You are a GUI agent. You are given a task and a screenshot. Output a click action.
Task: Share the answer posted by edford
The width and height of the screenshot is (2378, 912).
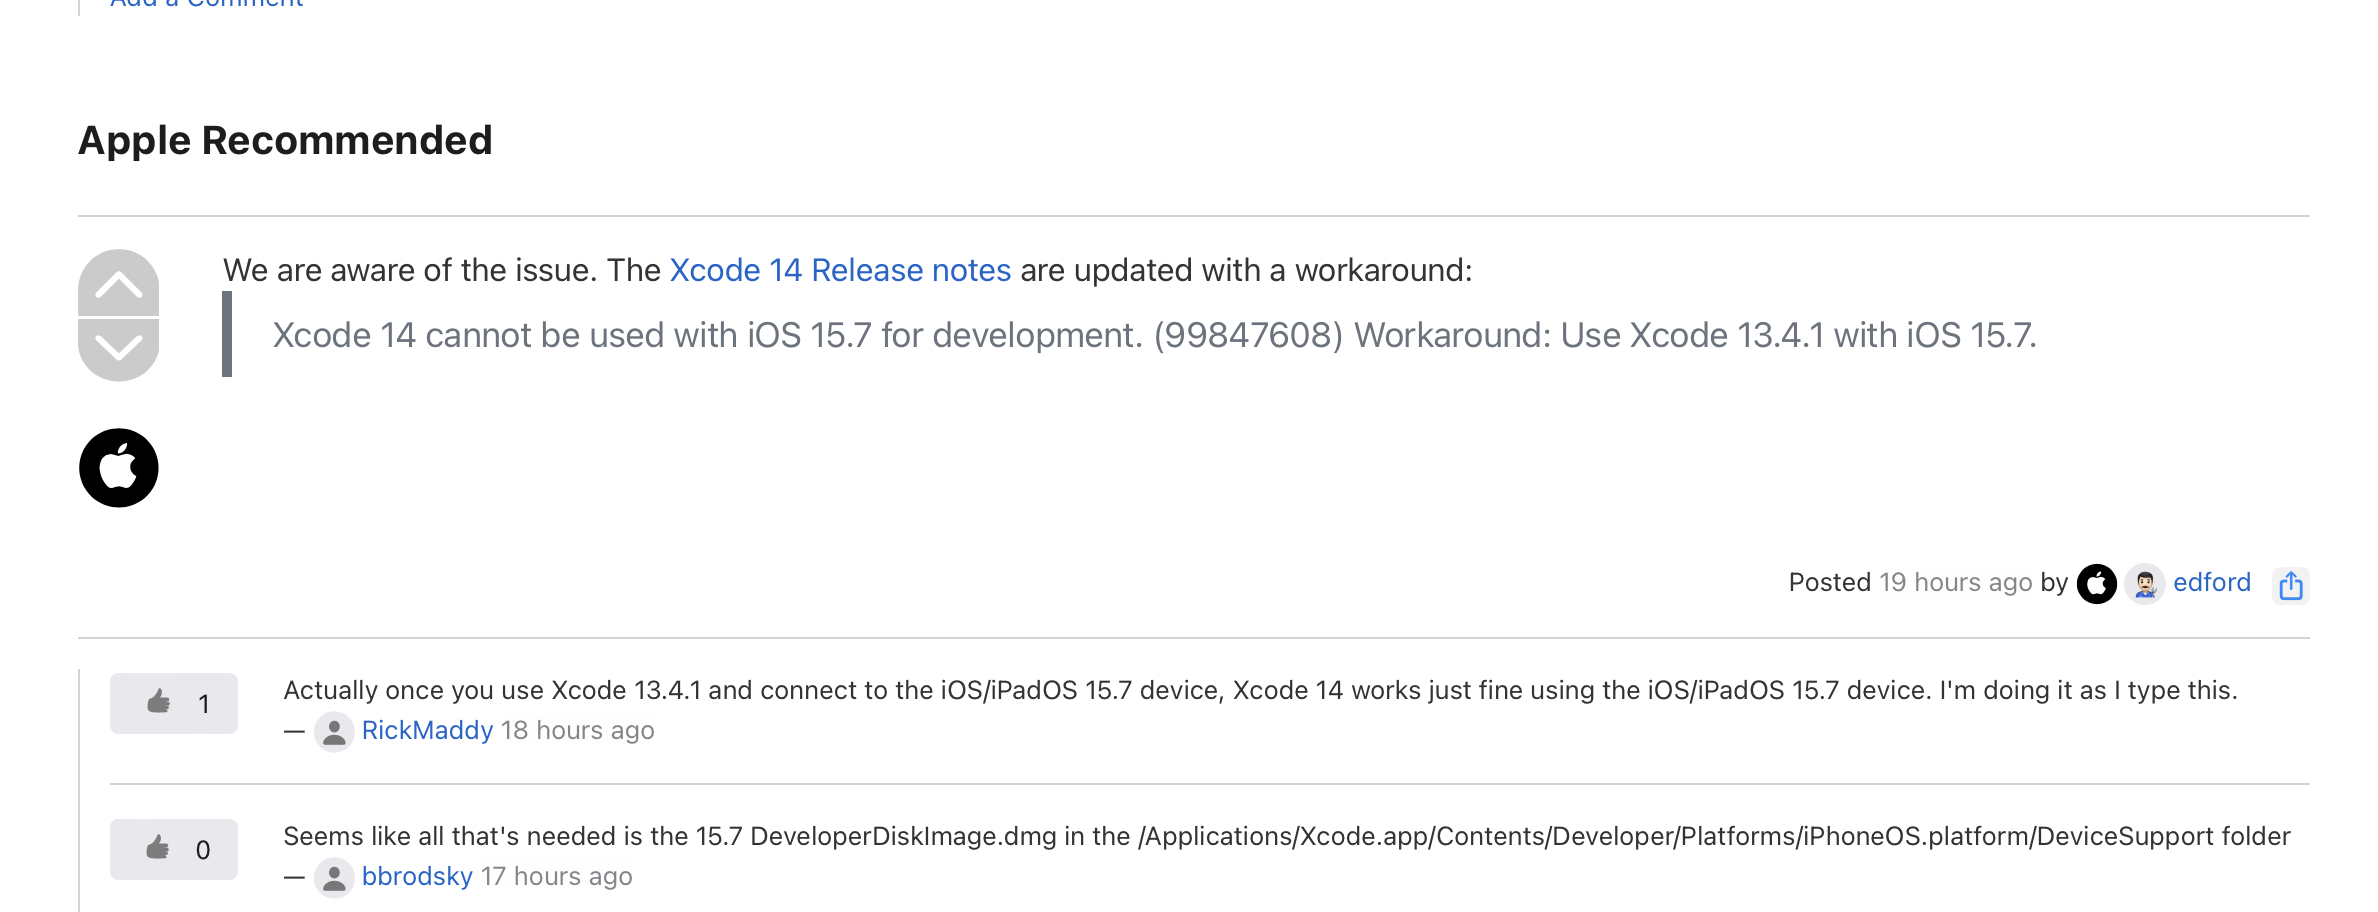click(2290, 585)
